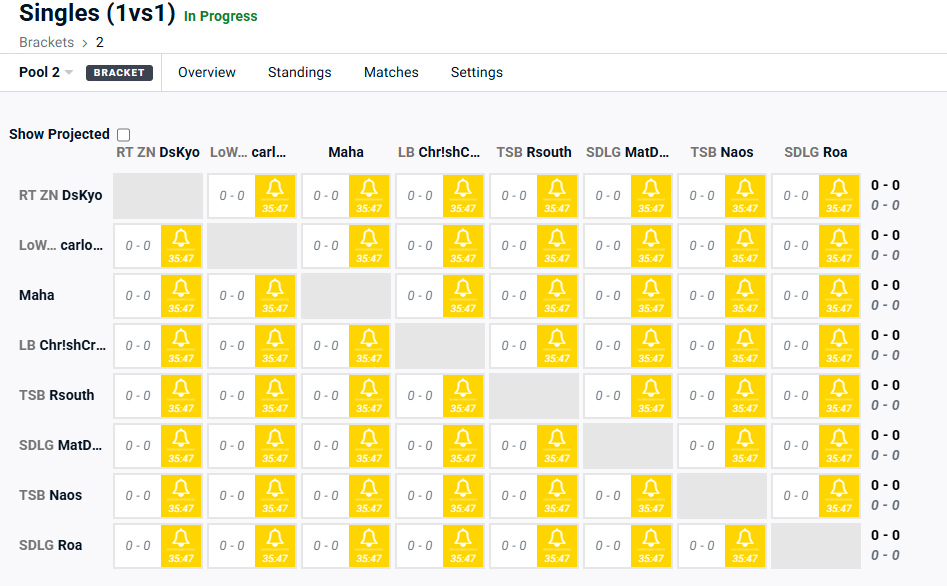Enable the Show Projected checkbox
The height and width of the screenshot is (586, 947).
[x=124, y=135]
